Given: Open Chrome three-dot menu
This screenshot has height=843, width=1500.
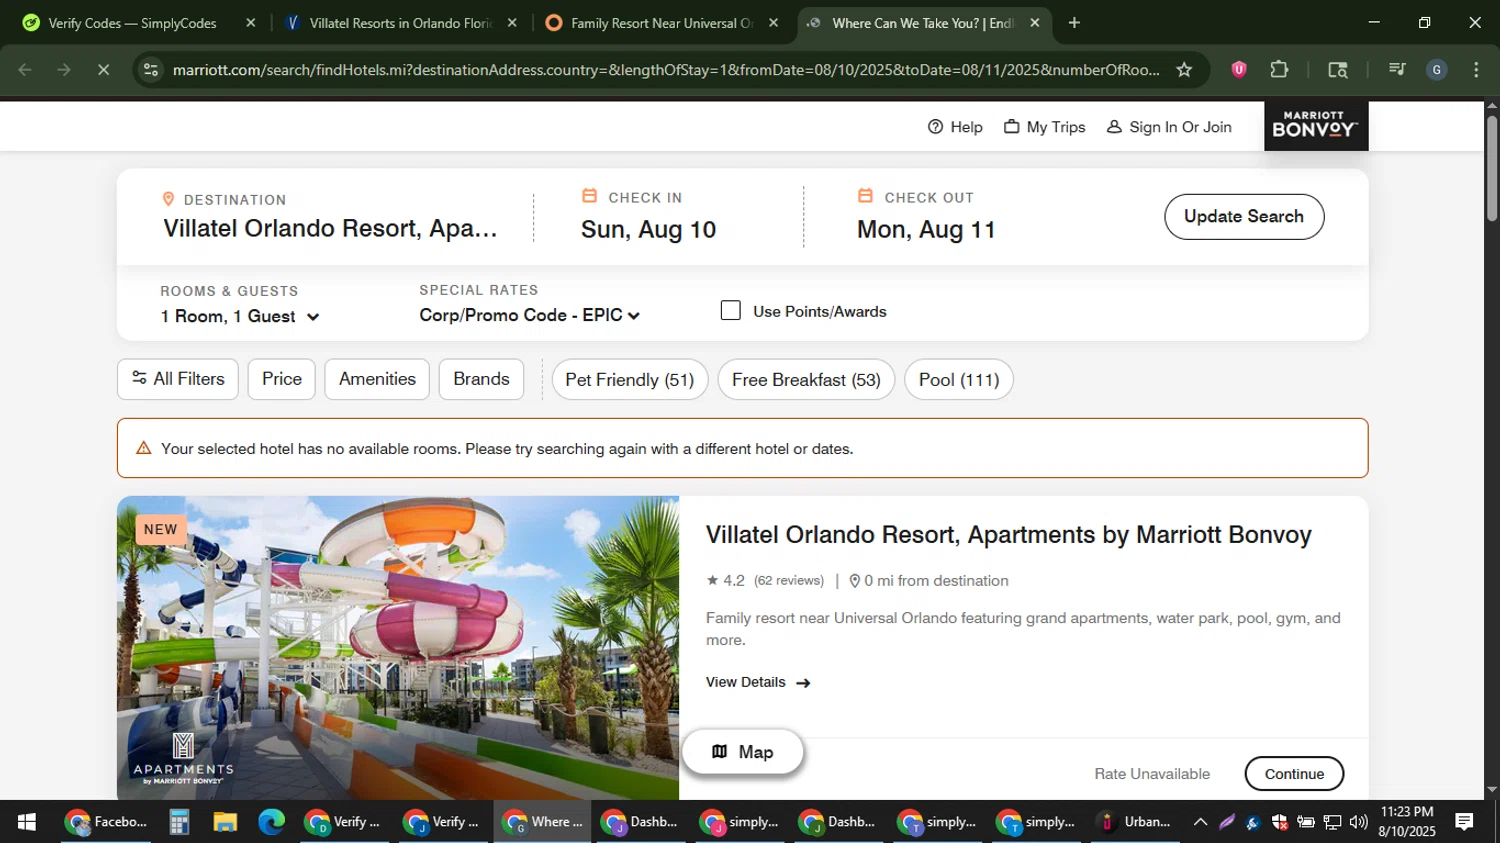Looking at the screenshot, I should click(1476, 69).
